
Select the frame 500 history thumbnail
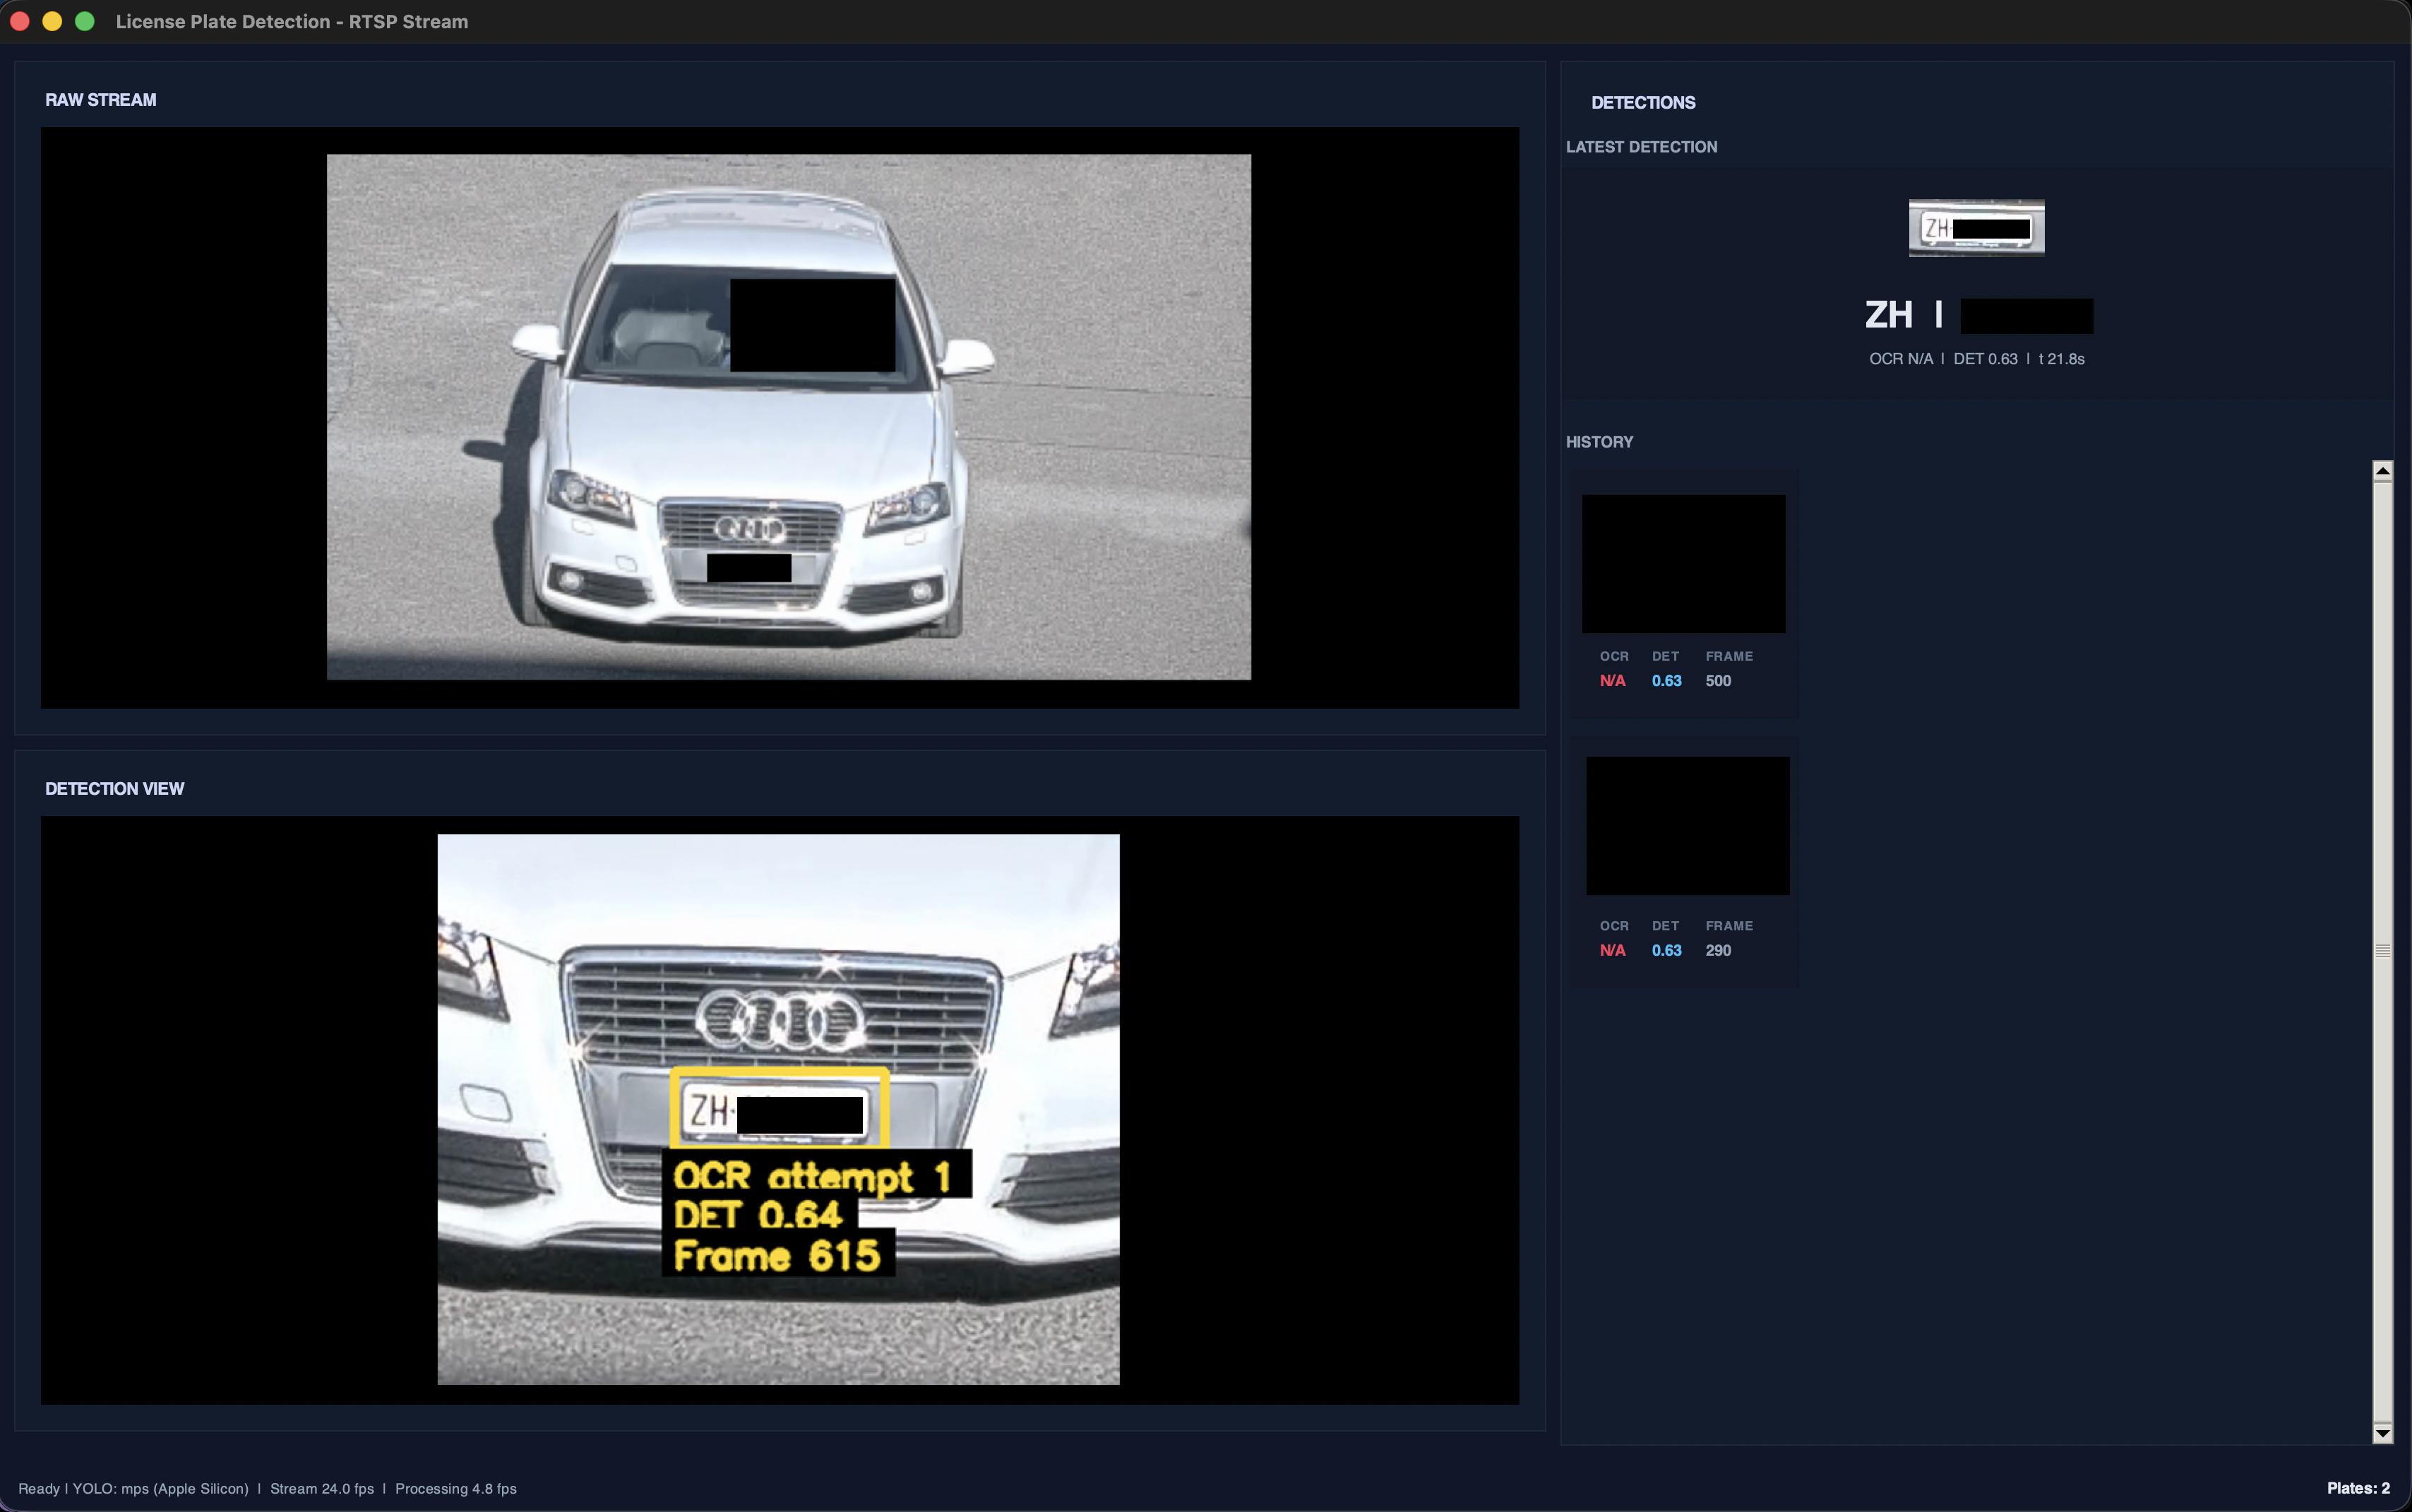[1683, 563]
